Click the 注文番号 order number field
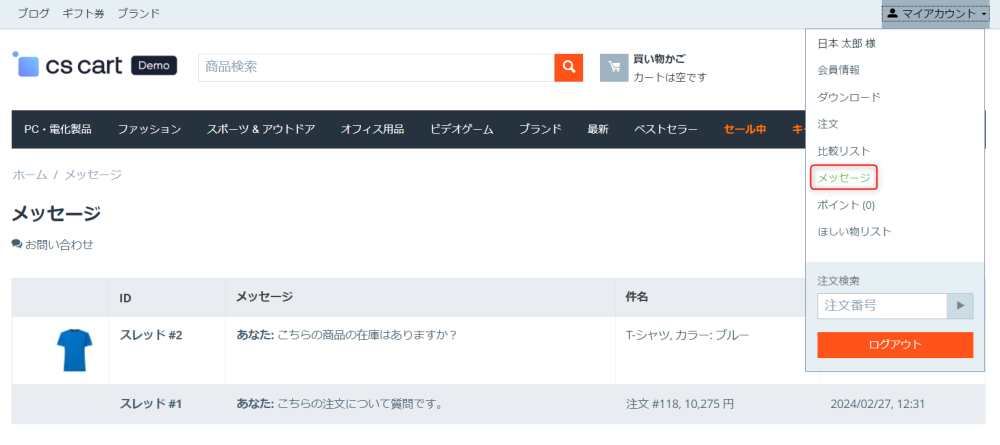Image resolution: width=1000 pixels, height=445 pixels. [x=882, y=305]
